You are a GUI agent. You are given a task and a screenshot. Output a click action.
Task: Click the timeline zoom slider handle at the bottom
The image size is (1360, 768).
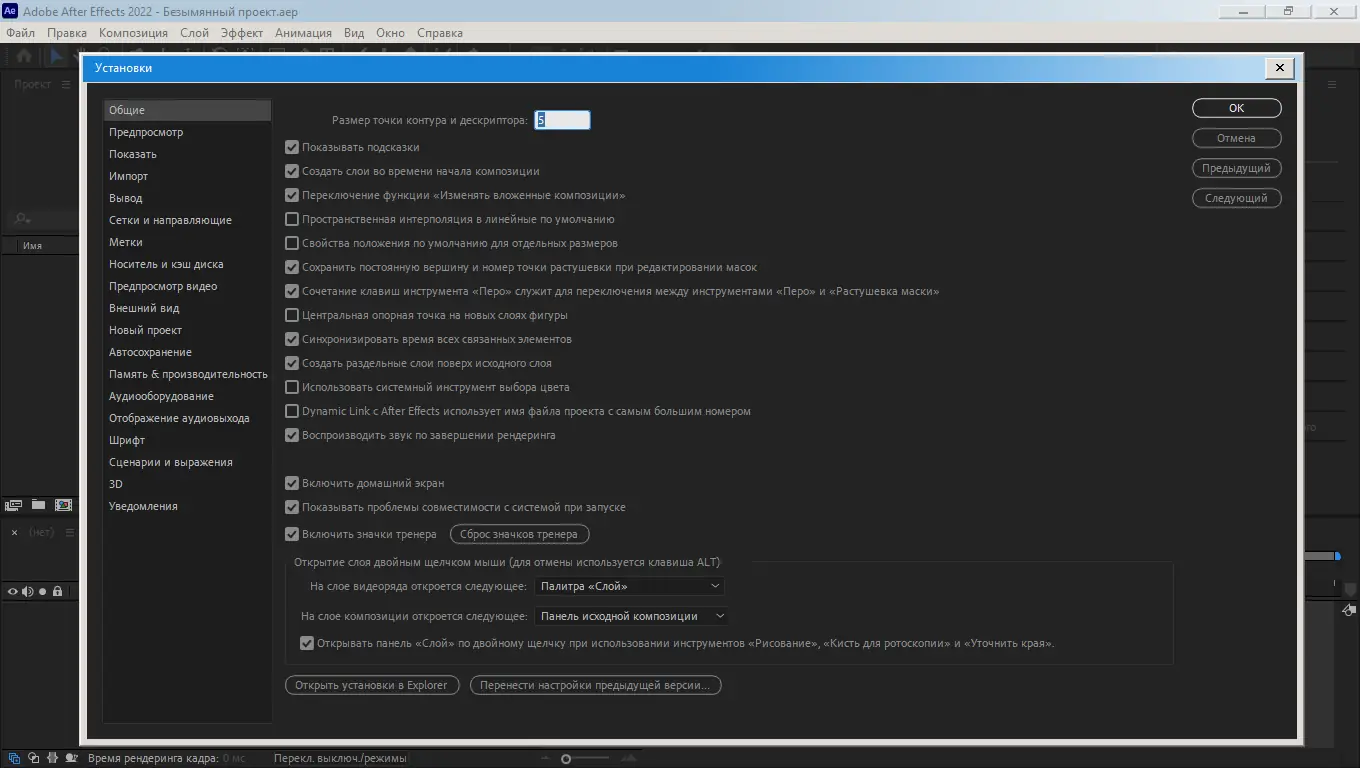pos(566,759)
